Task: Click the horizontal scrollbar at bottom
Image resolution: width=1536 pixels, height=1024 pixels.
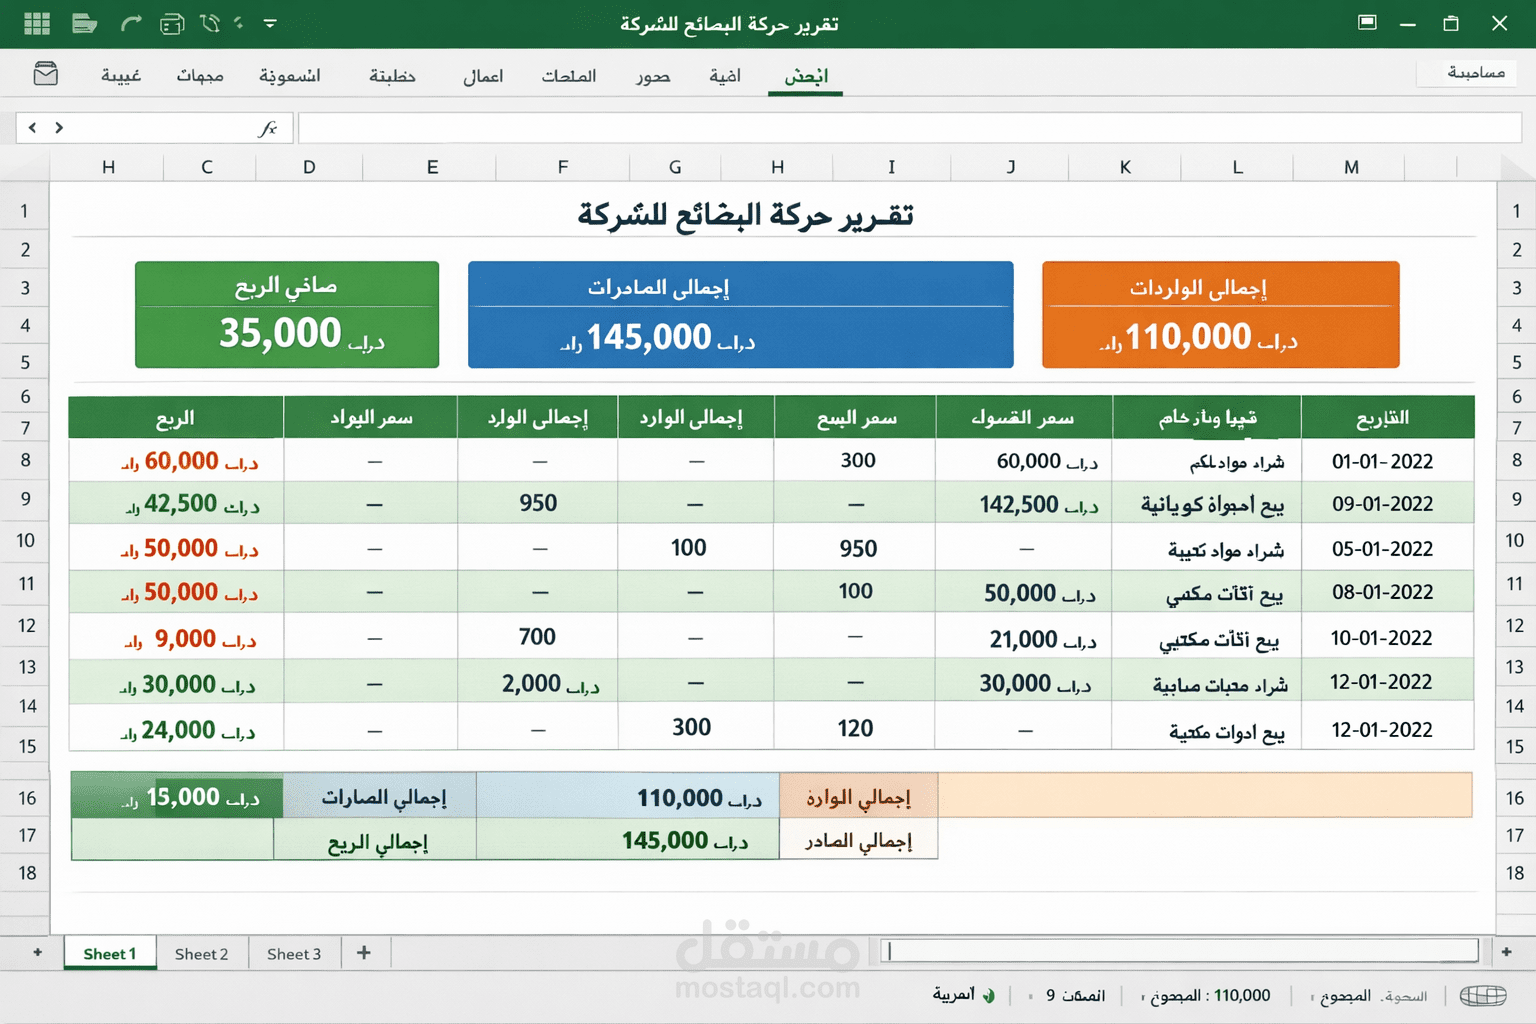Action: (1180, 951)
